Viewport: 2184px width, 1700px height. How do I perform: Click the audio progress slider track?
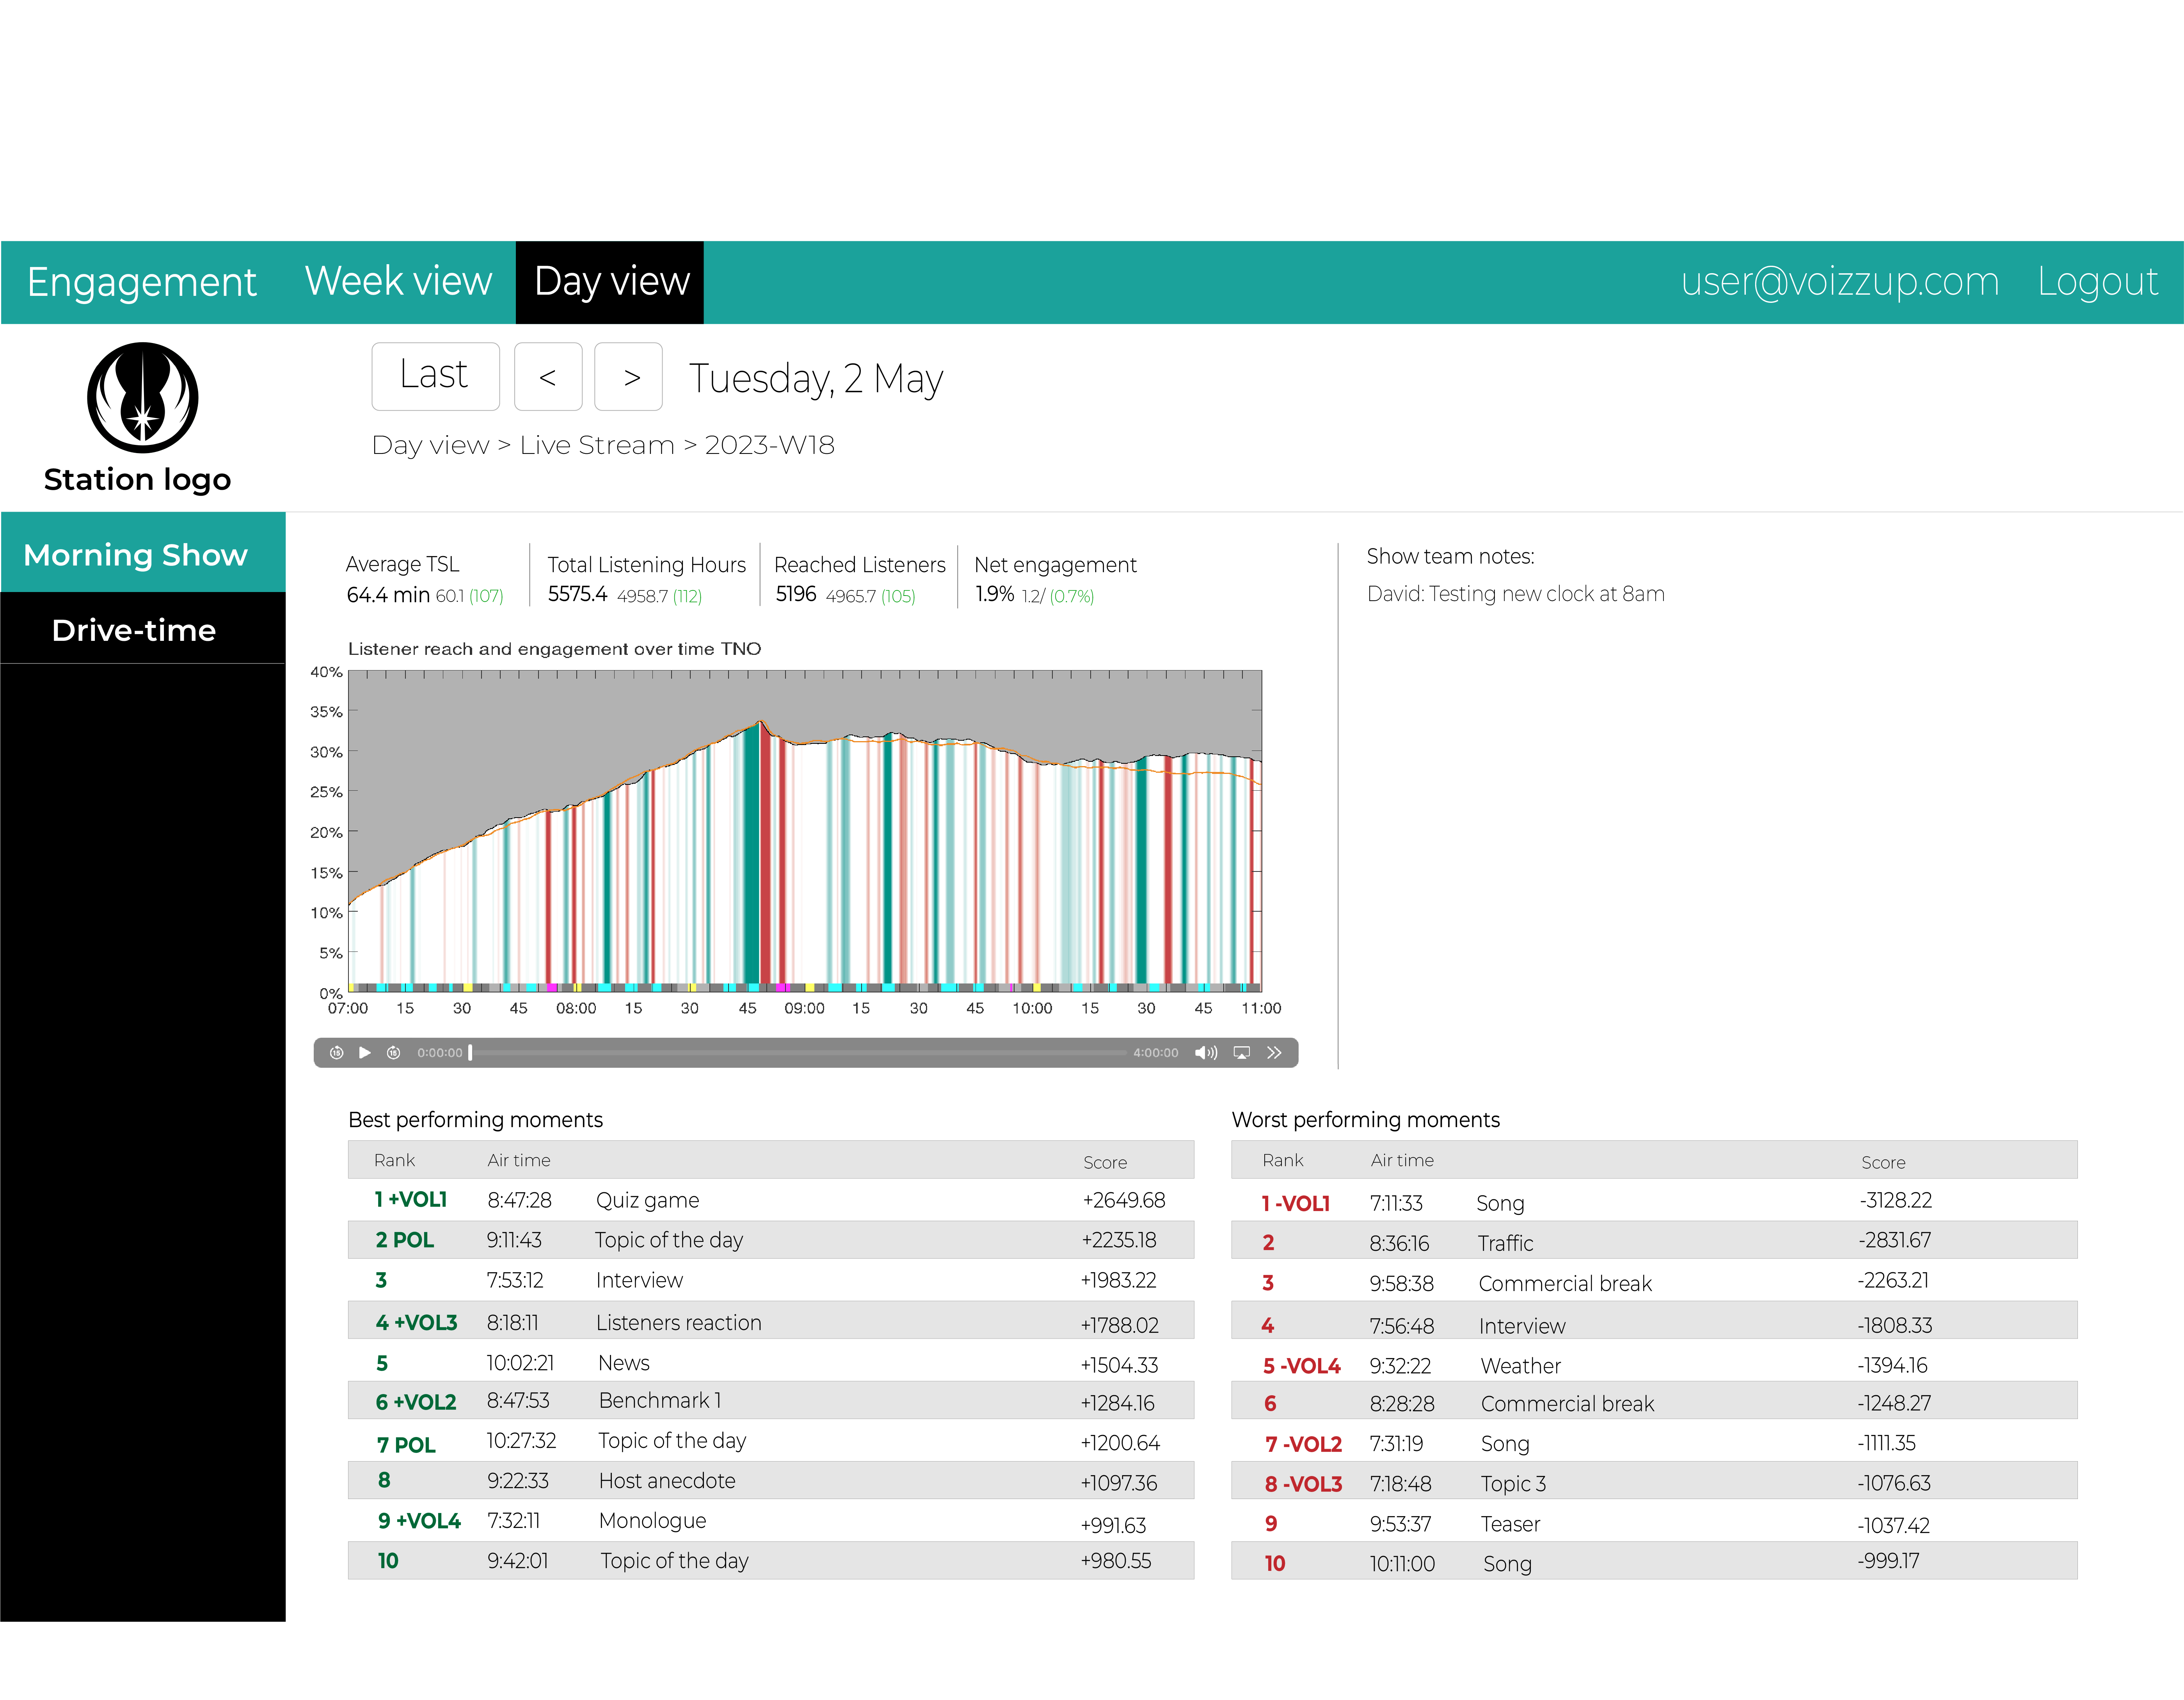[799, 1052]
